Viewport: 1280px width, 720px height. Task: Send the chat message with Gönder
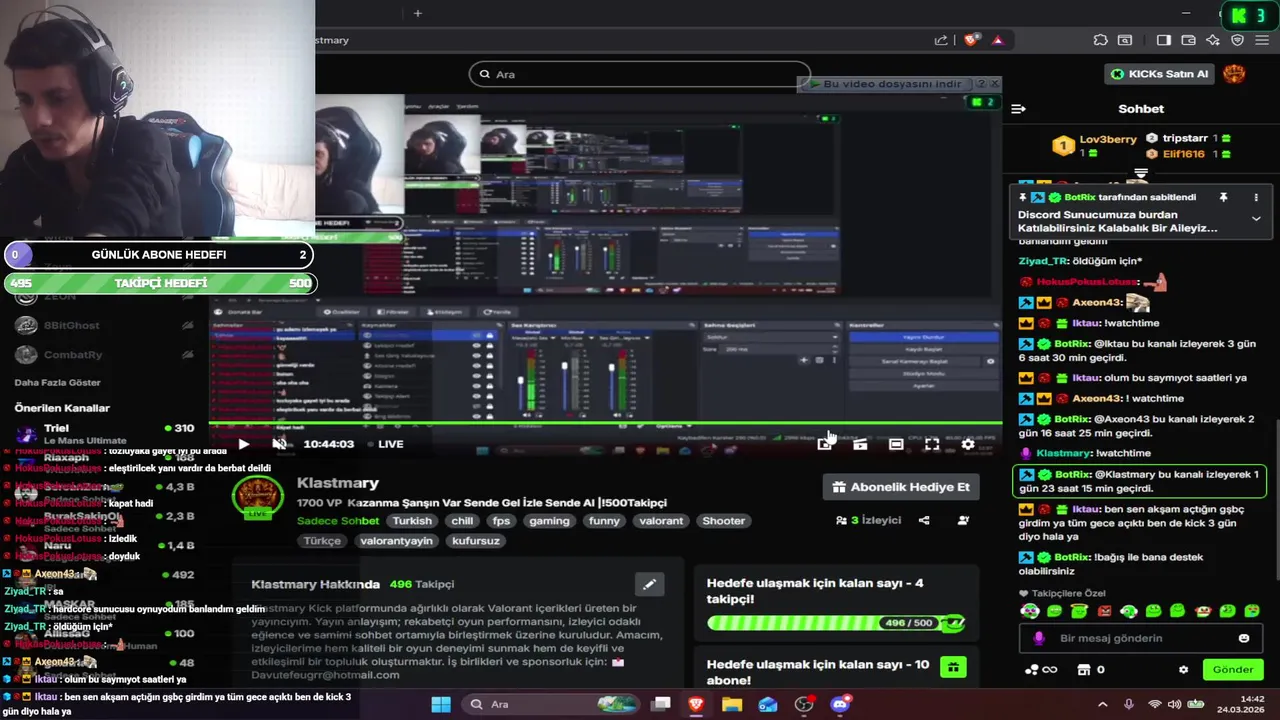pyautogui.click(x=1233, y=670)
